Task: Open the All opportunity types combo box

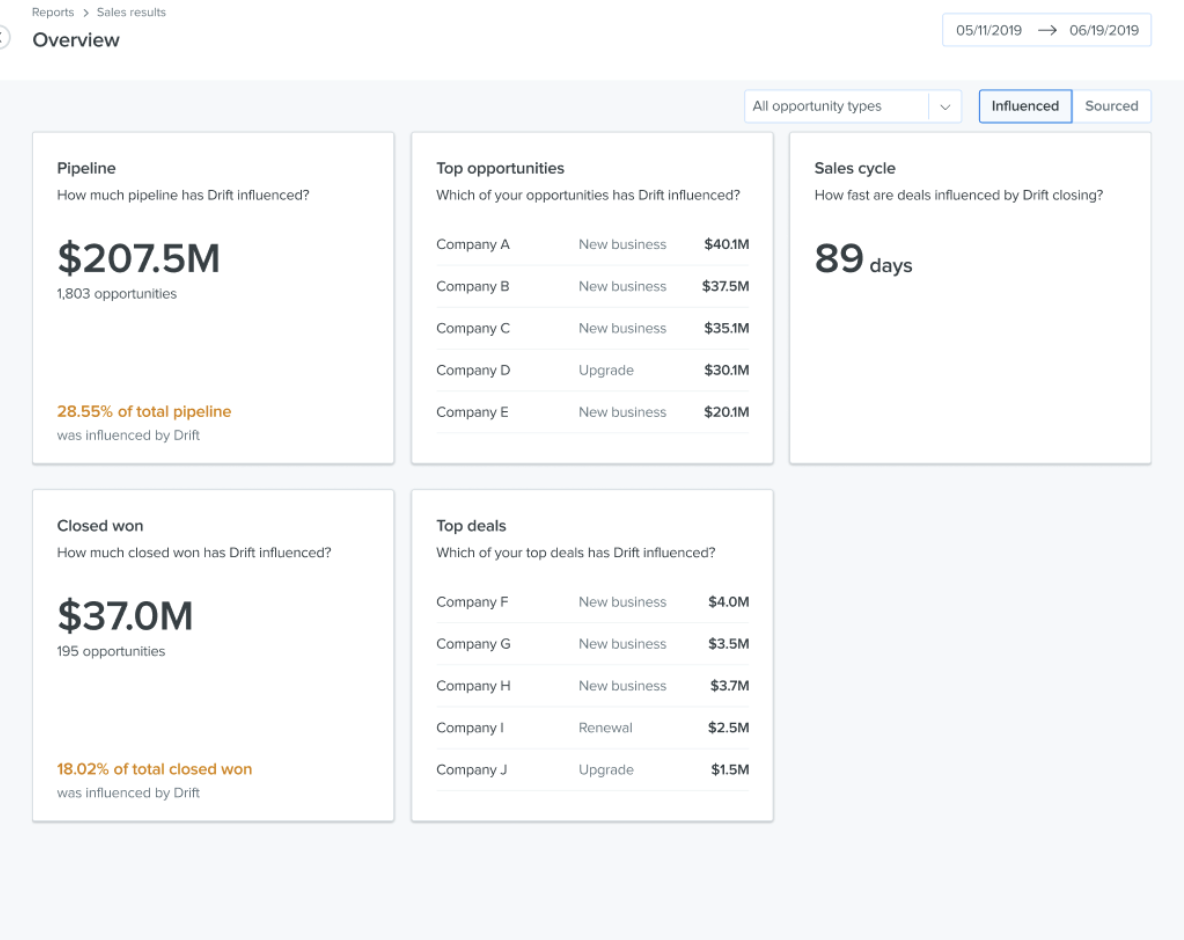Action: coord(853,106)
